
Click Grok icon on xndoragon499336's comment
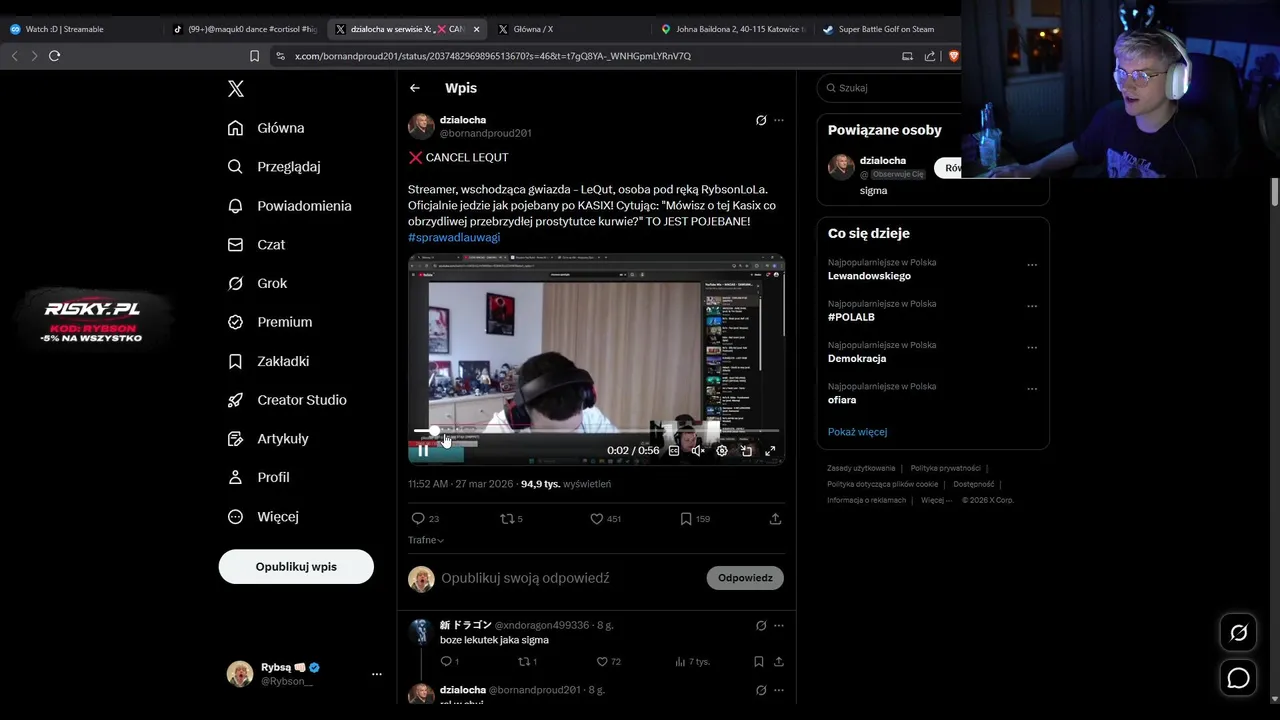(x=761, y=626)
